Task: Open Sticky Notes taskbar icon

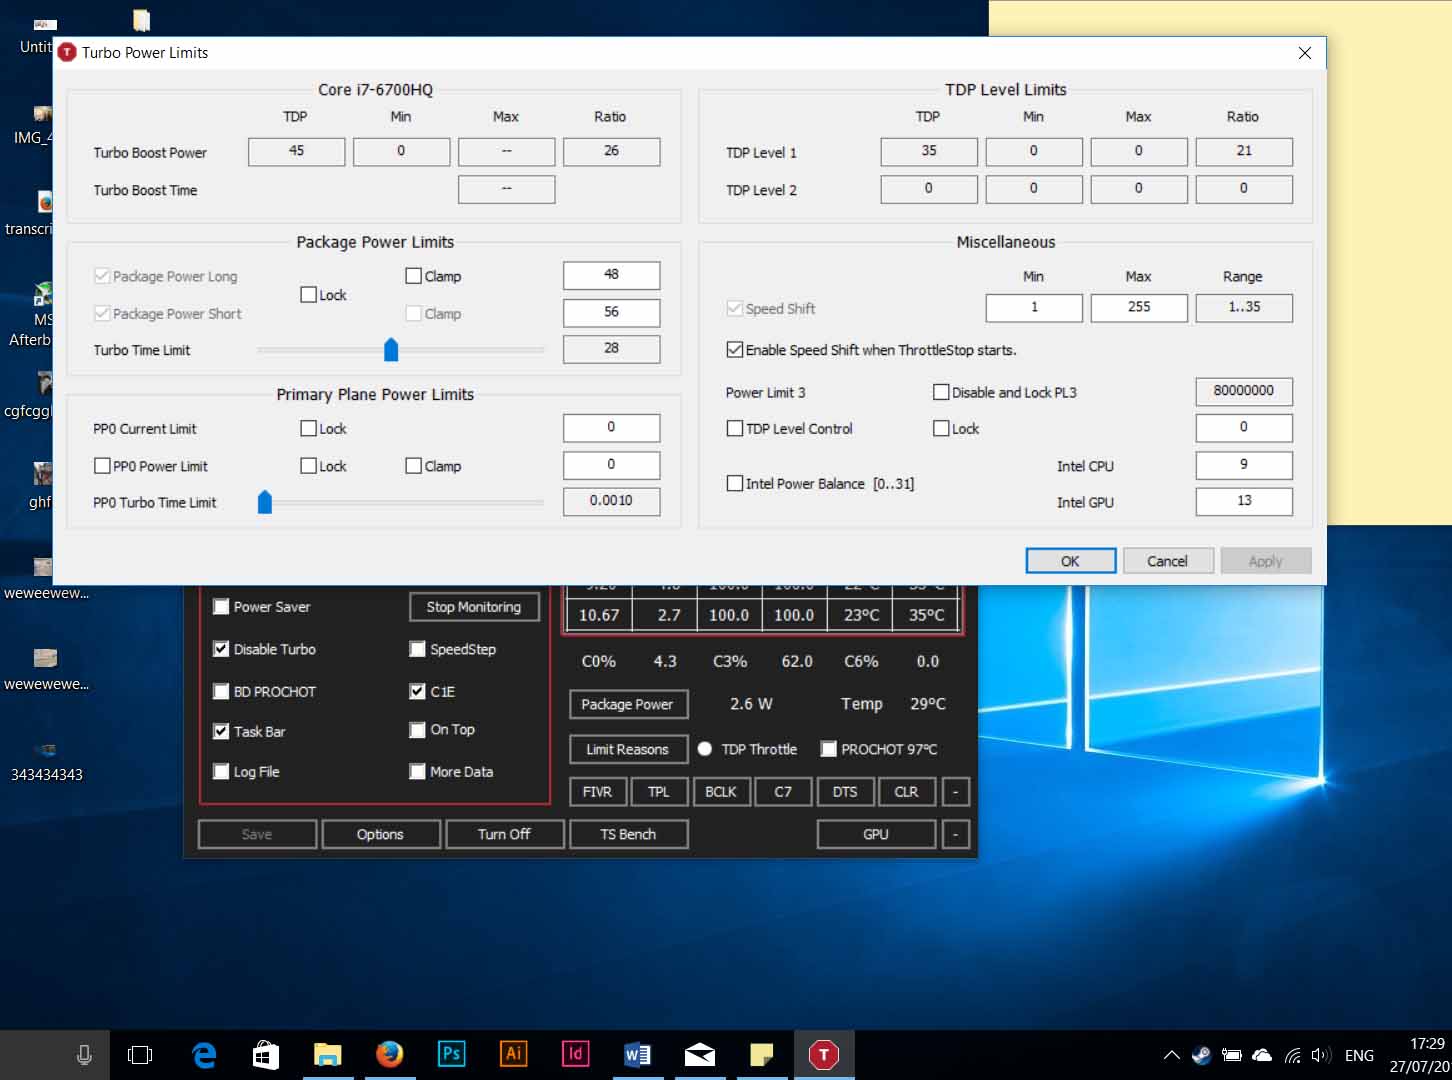Action: (761, 1054)
